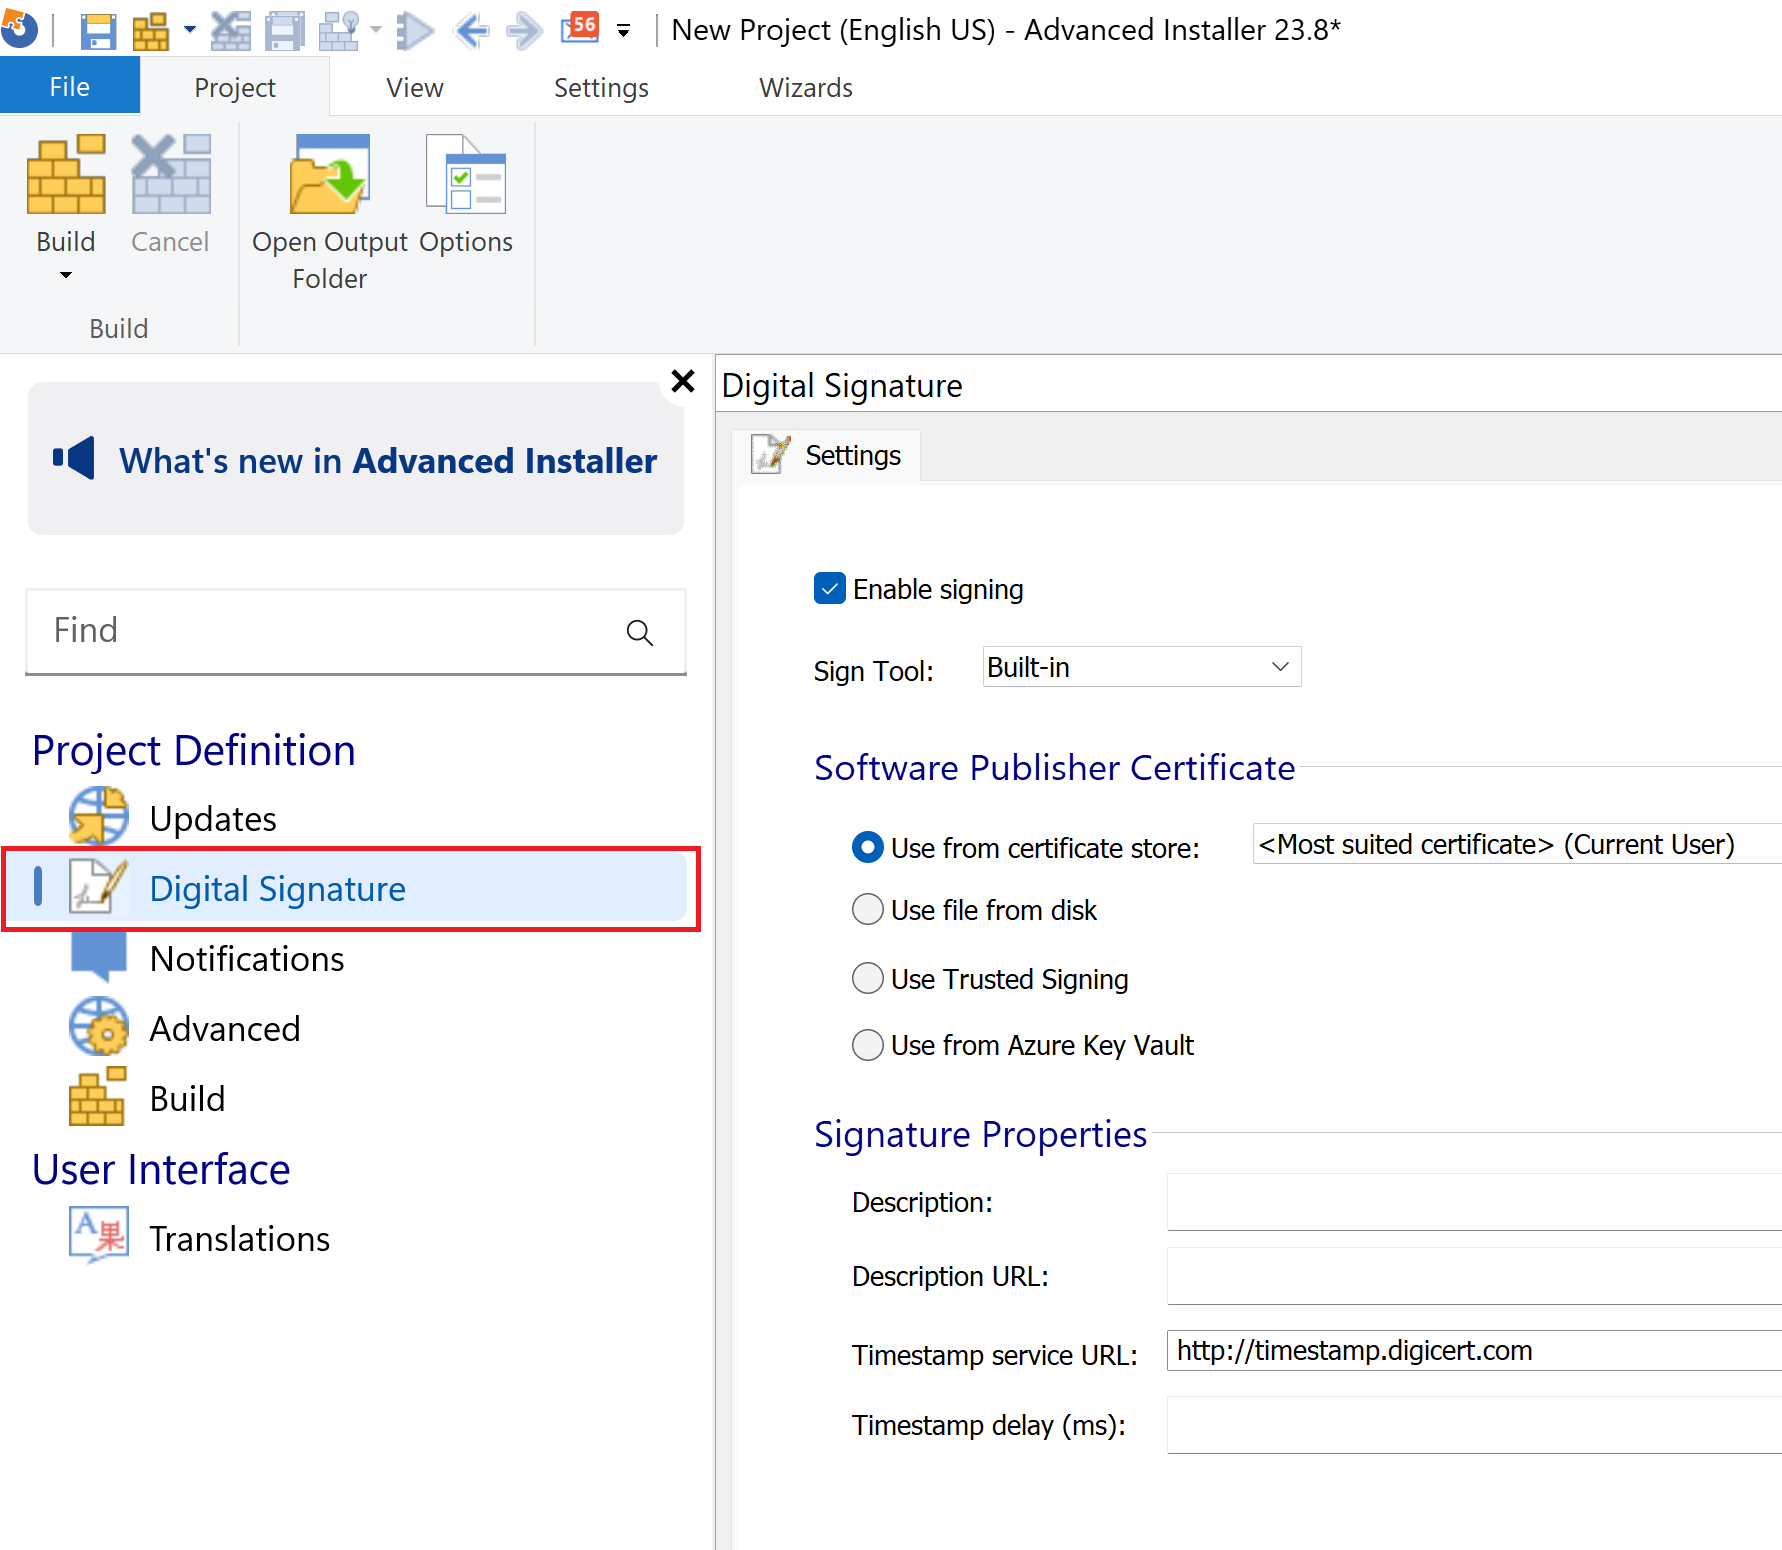Click the Forward arrow in the title bar
The width and height of the screenshot is (1782, 1550).
[524, 30]
